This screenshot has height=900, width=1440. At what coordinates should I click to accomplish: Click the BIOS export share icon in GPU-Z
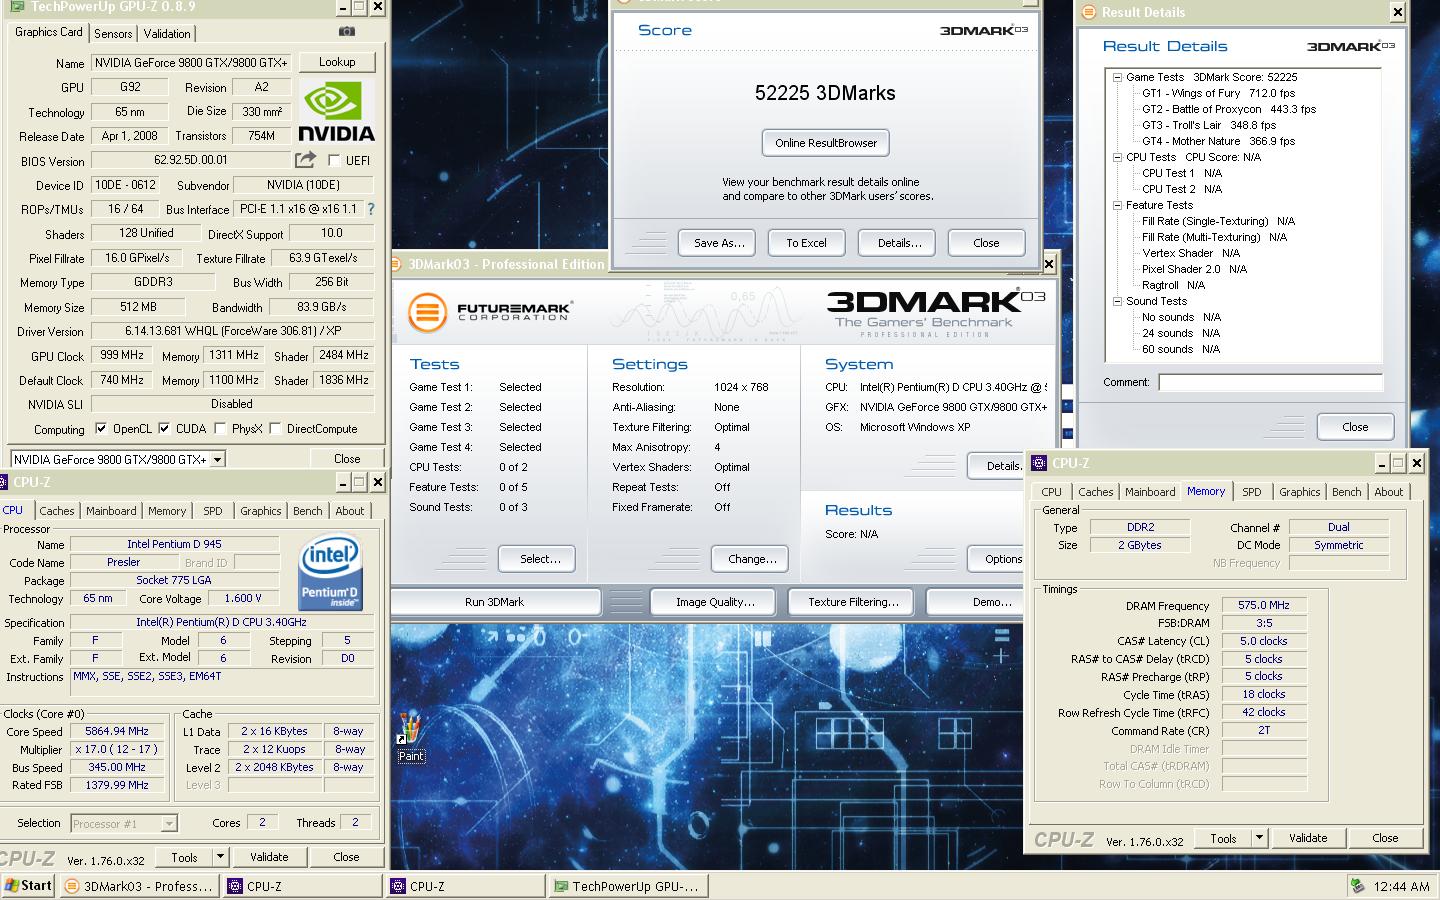click(305, 159)
